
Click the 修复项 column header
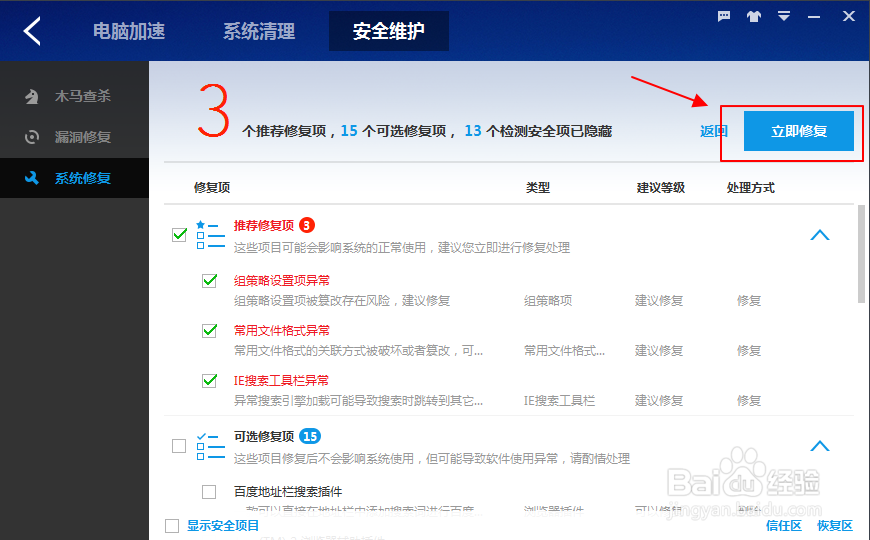212,188
